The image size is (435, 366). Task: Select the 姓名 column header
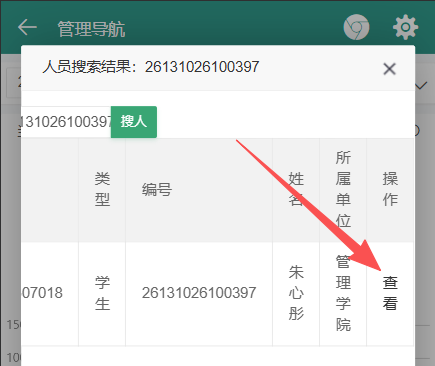296,189
